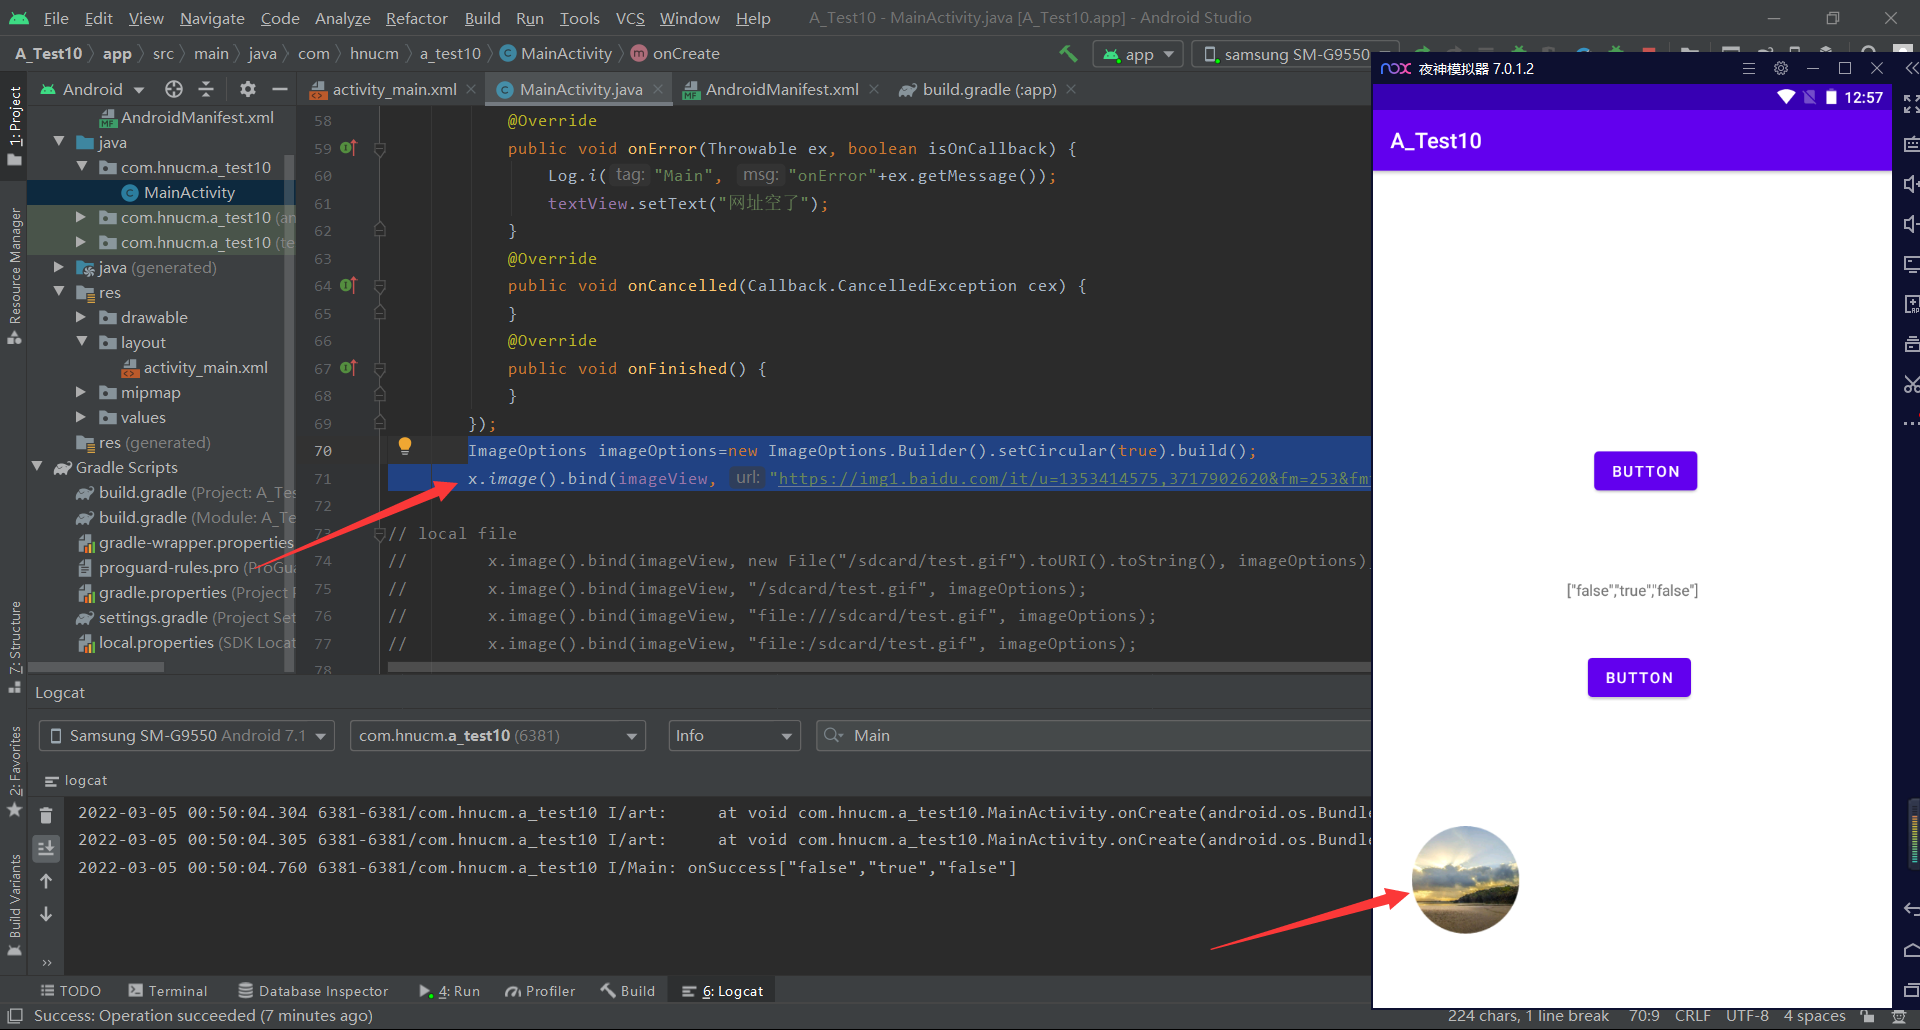Click the lightbulb quick-fix icon on line 70

click(x=405, y=446)
